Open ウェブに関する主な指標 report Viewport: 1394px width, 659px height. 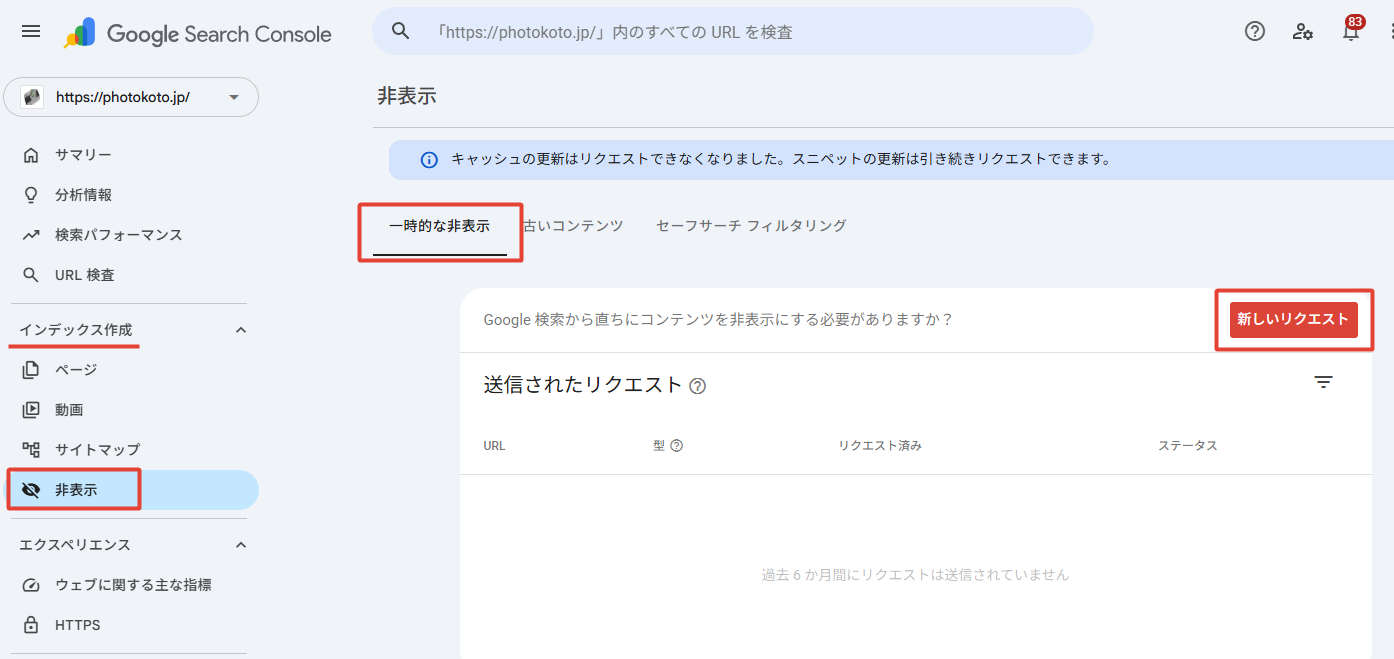point(131,585)
